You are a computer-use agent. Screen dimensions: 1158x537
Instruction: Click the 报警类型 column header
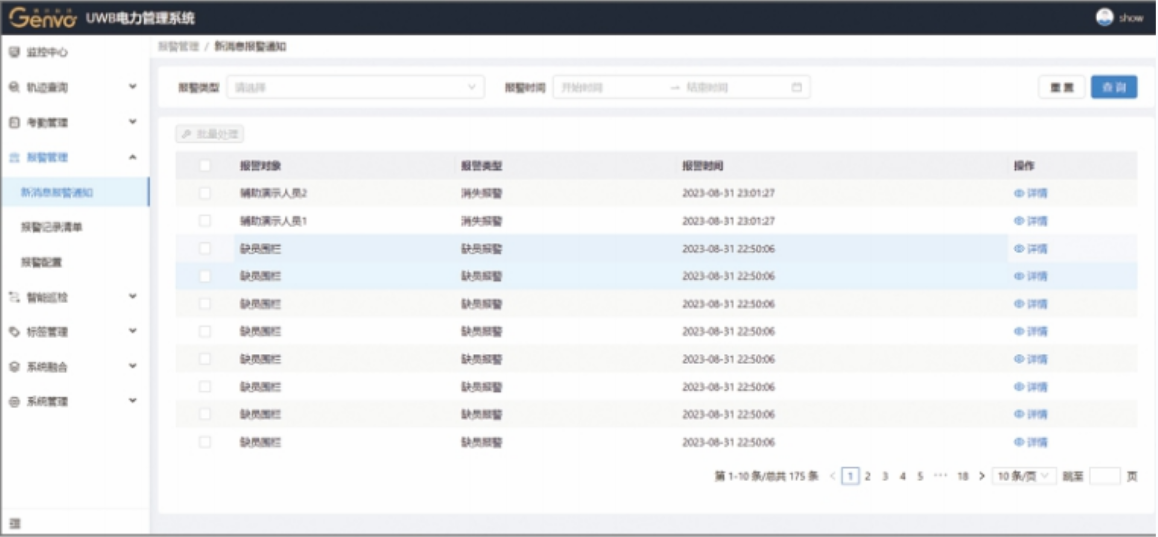[482, 166]
